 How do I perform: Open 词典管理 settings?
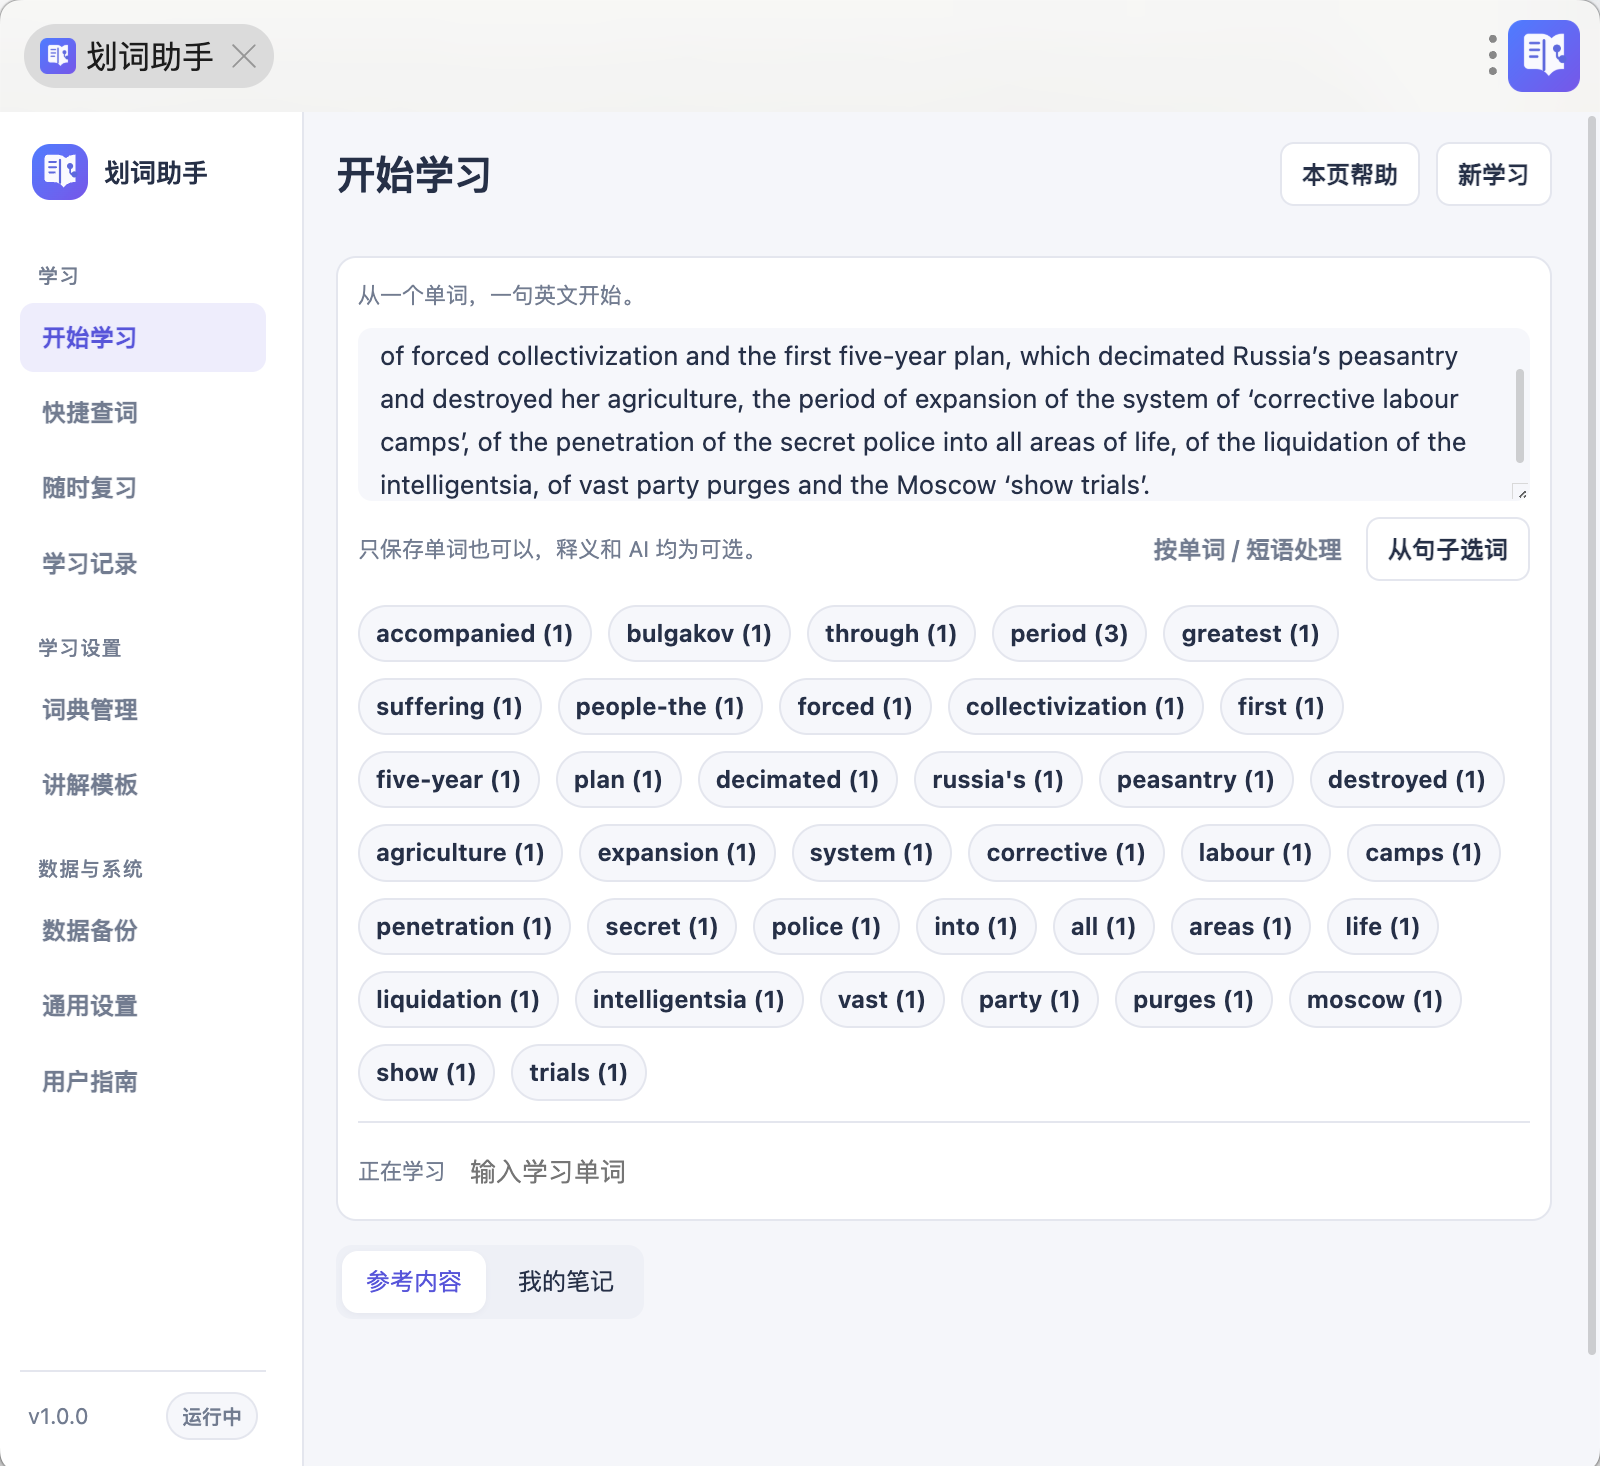coord(143,709)
